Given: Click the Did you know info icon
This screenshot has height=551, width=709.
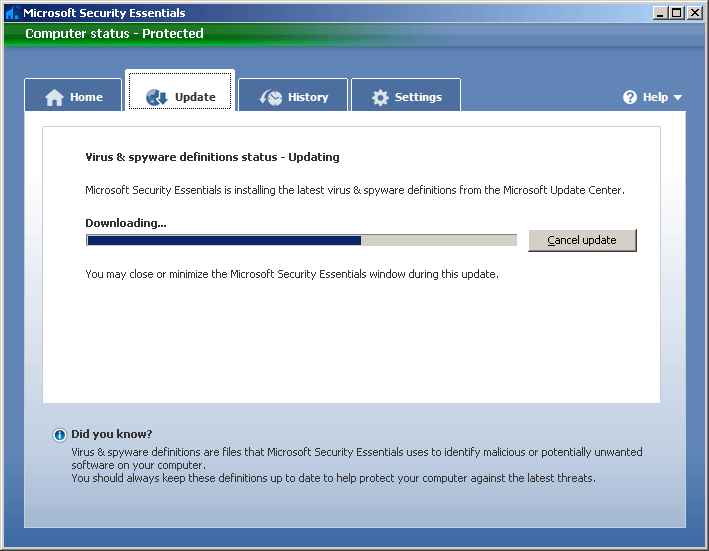Looking at the screenshot, I should [59, 435].
